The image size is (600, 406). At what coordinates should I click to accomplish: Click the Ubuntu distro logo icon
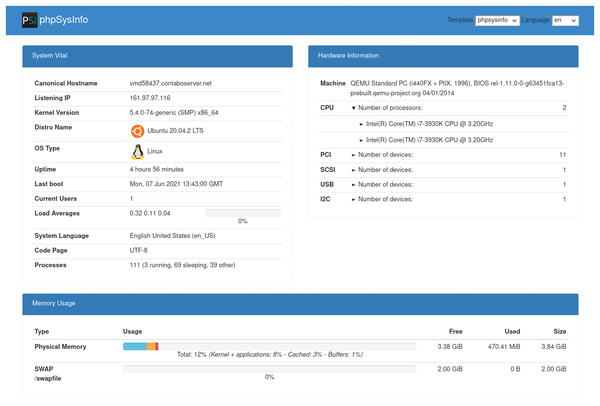click(137, 131)
